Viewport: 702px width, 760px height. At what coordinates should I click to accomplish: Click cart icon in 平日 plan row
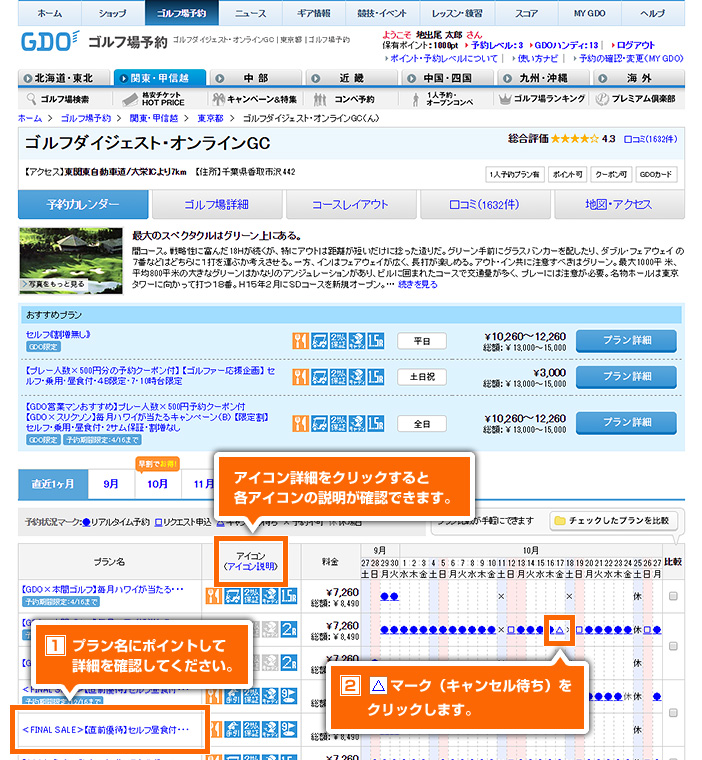tap(319, 341)
